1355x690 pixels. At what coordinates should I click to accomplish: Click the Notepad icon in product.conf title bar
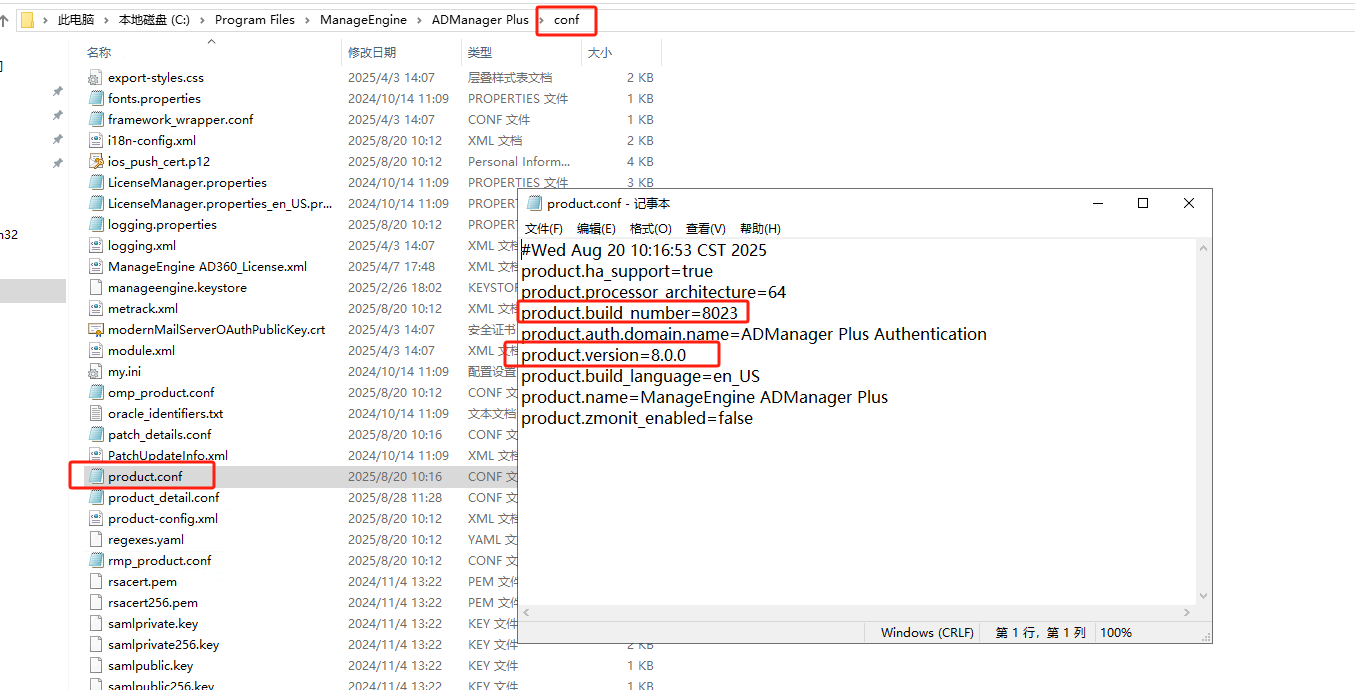pyautogui.click(x=534, y=203)
